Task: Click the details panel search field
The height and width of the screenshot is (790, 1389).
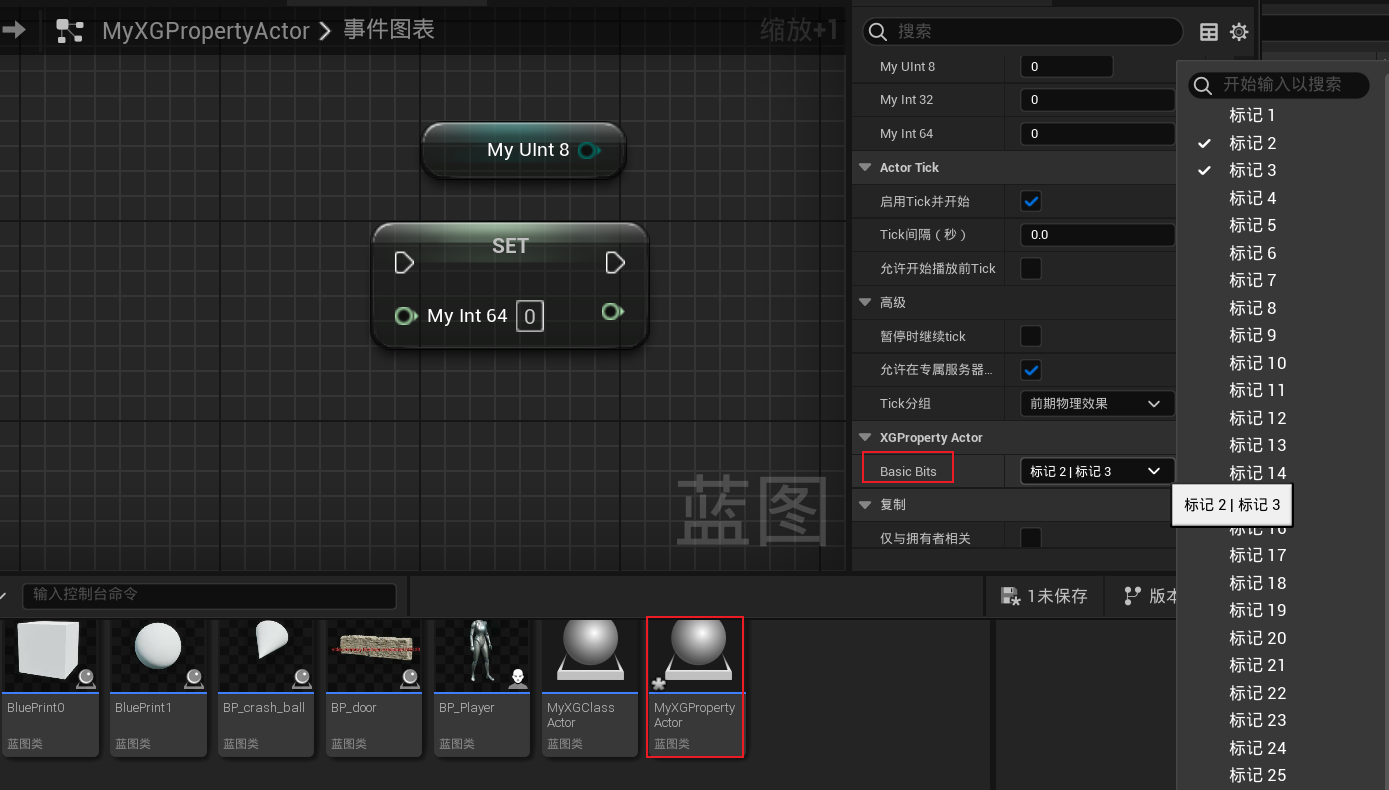Action: (x=1023, y=31)
